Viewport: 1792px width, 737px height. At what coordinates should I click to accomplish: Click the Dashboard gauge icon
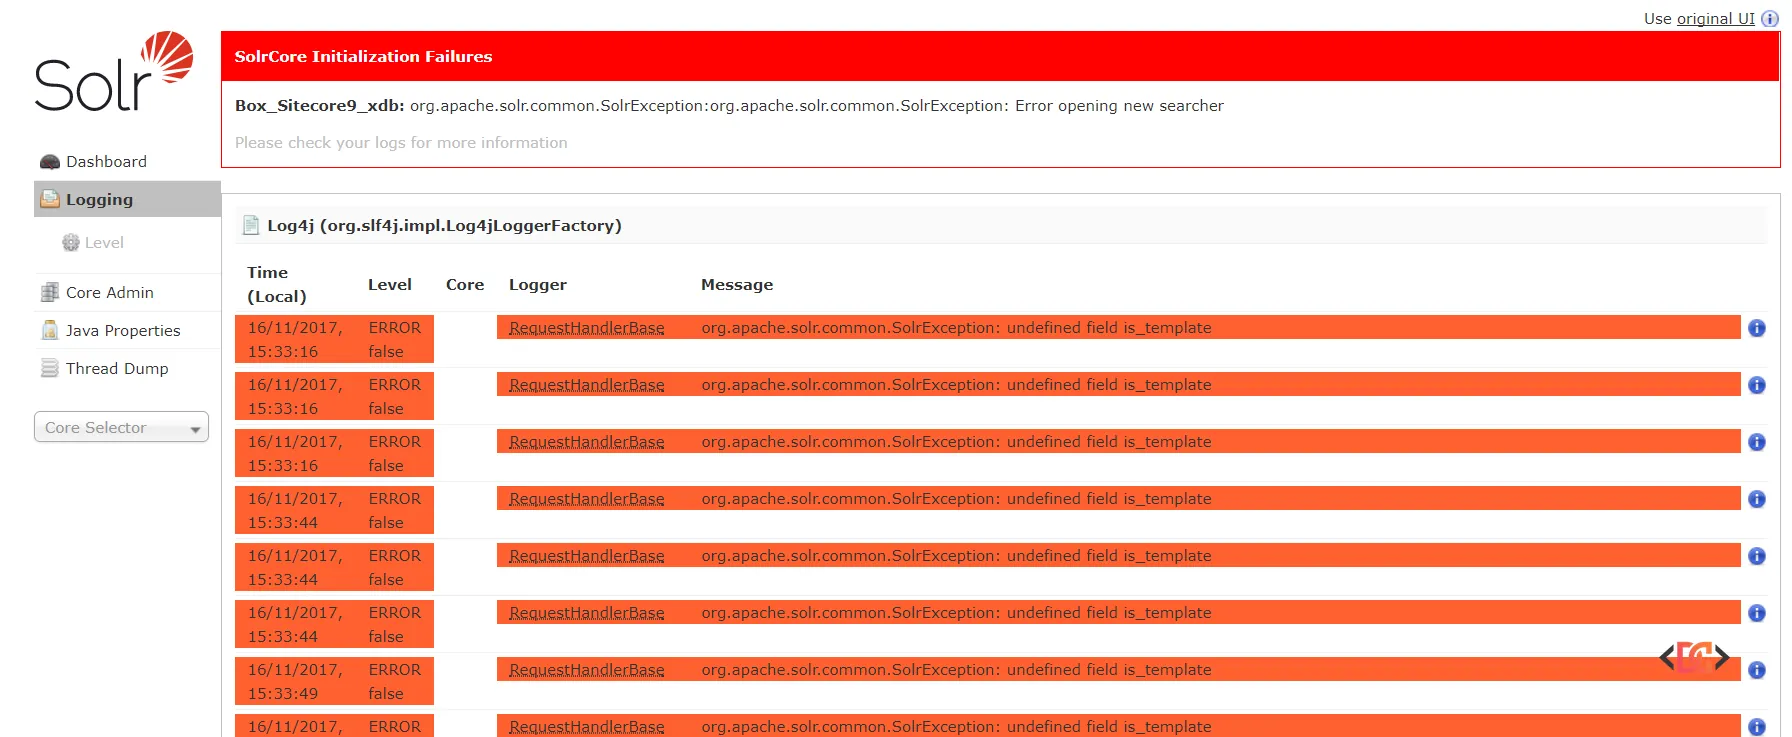click(x=49, y=162)
